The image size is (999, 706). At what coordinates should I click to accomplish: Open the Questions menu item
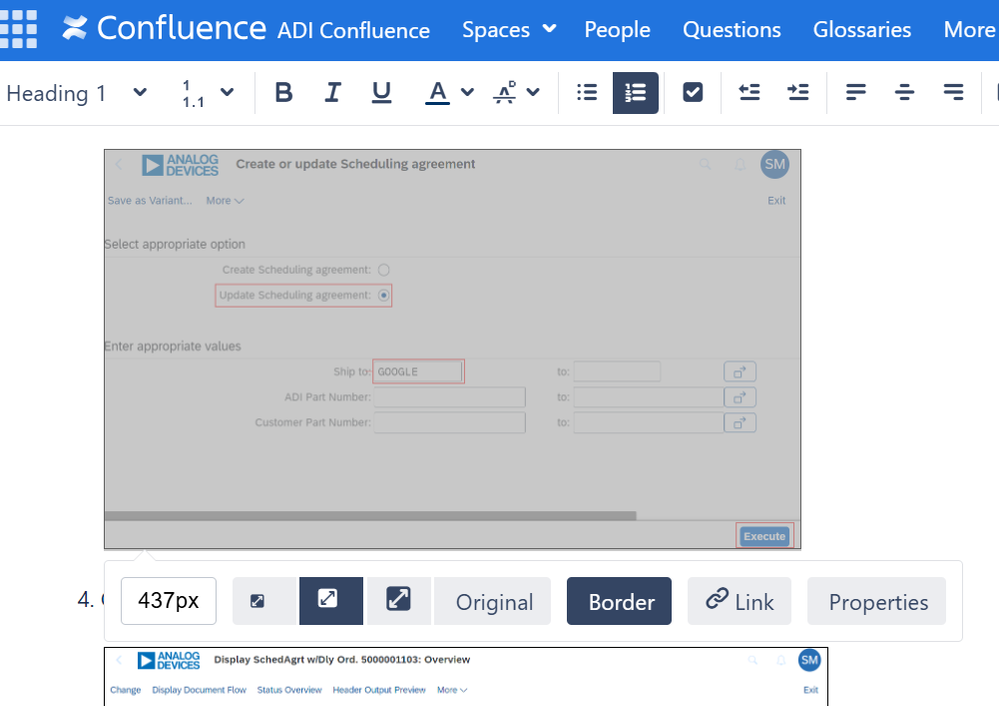[731, 29]
